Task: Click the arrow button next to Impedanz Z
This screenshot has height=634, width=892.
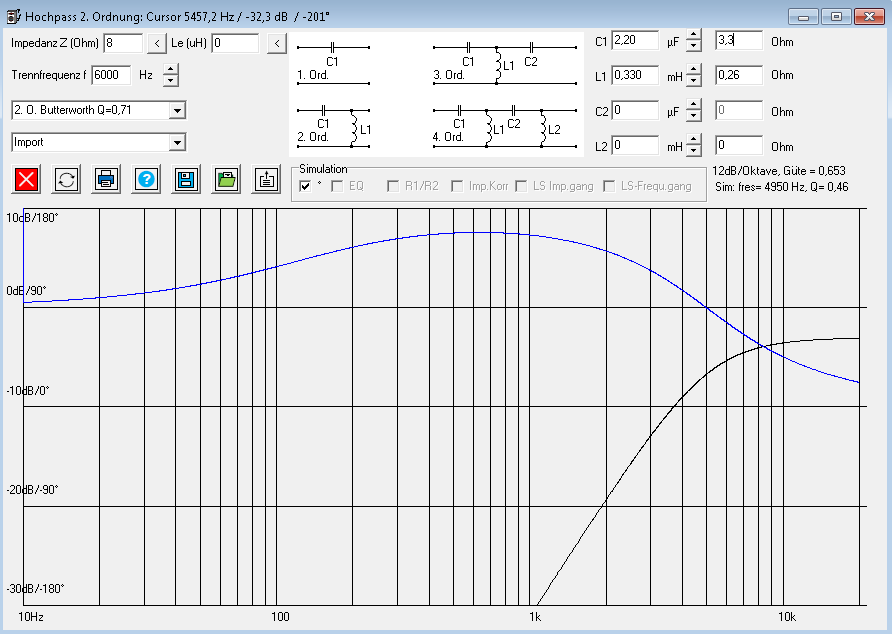Action: pyautogui.click(x=157, y=43)
